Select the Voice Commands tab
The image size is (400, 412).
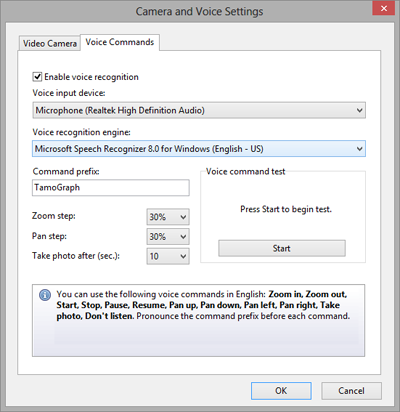tap(120, 42)
